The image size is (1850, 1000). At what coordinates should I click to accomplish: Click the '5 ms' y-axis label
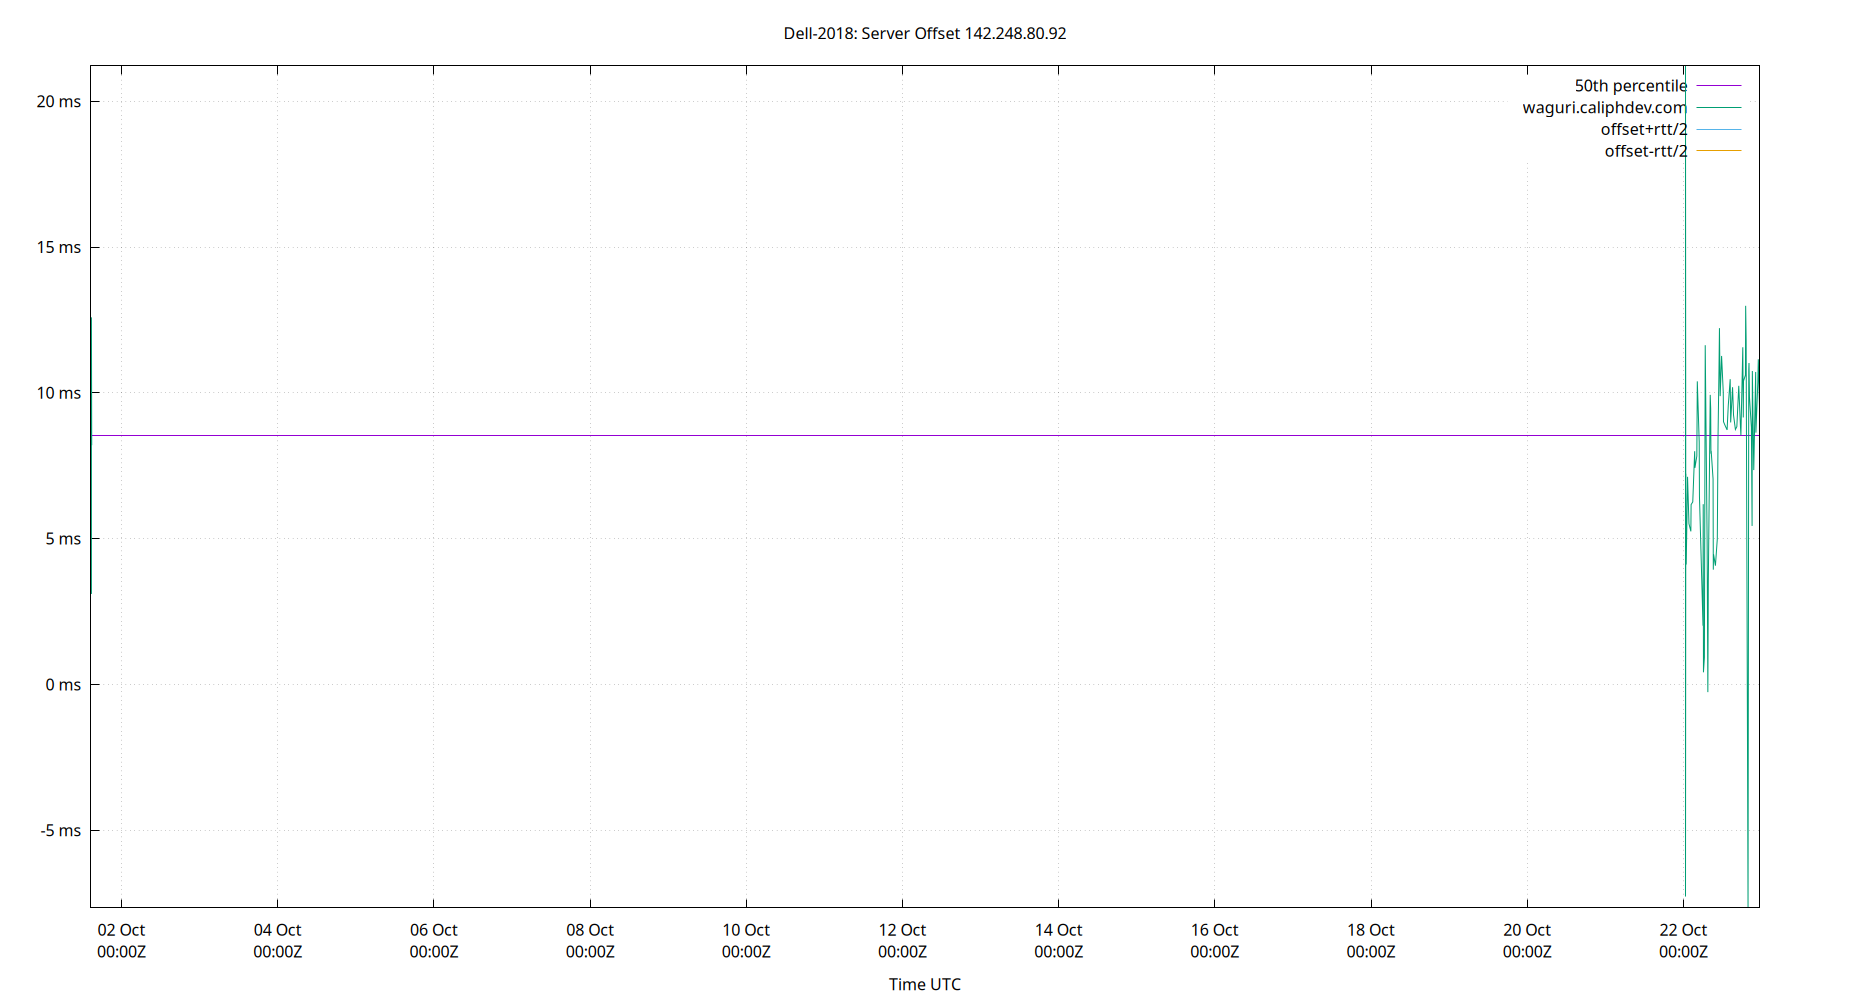point(63,539)
